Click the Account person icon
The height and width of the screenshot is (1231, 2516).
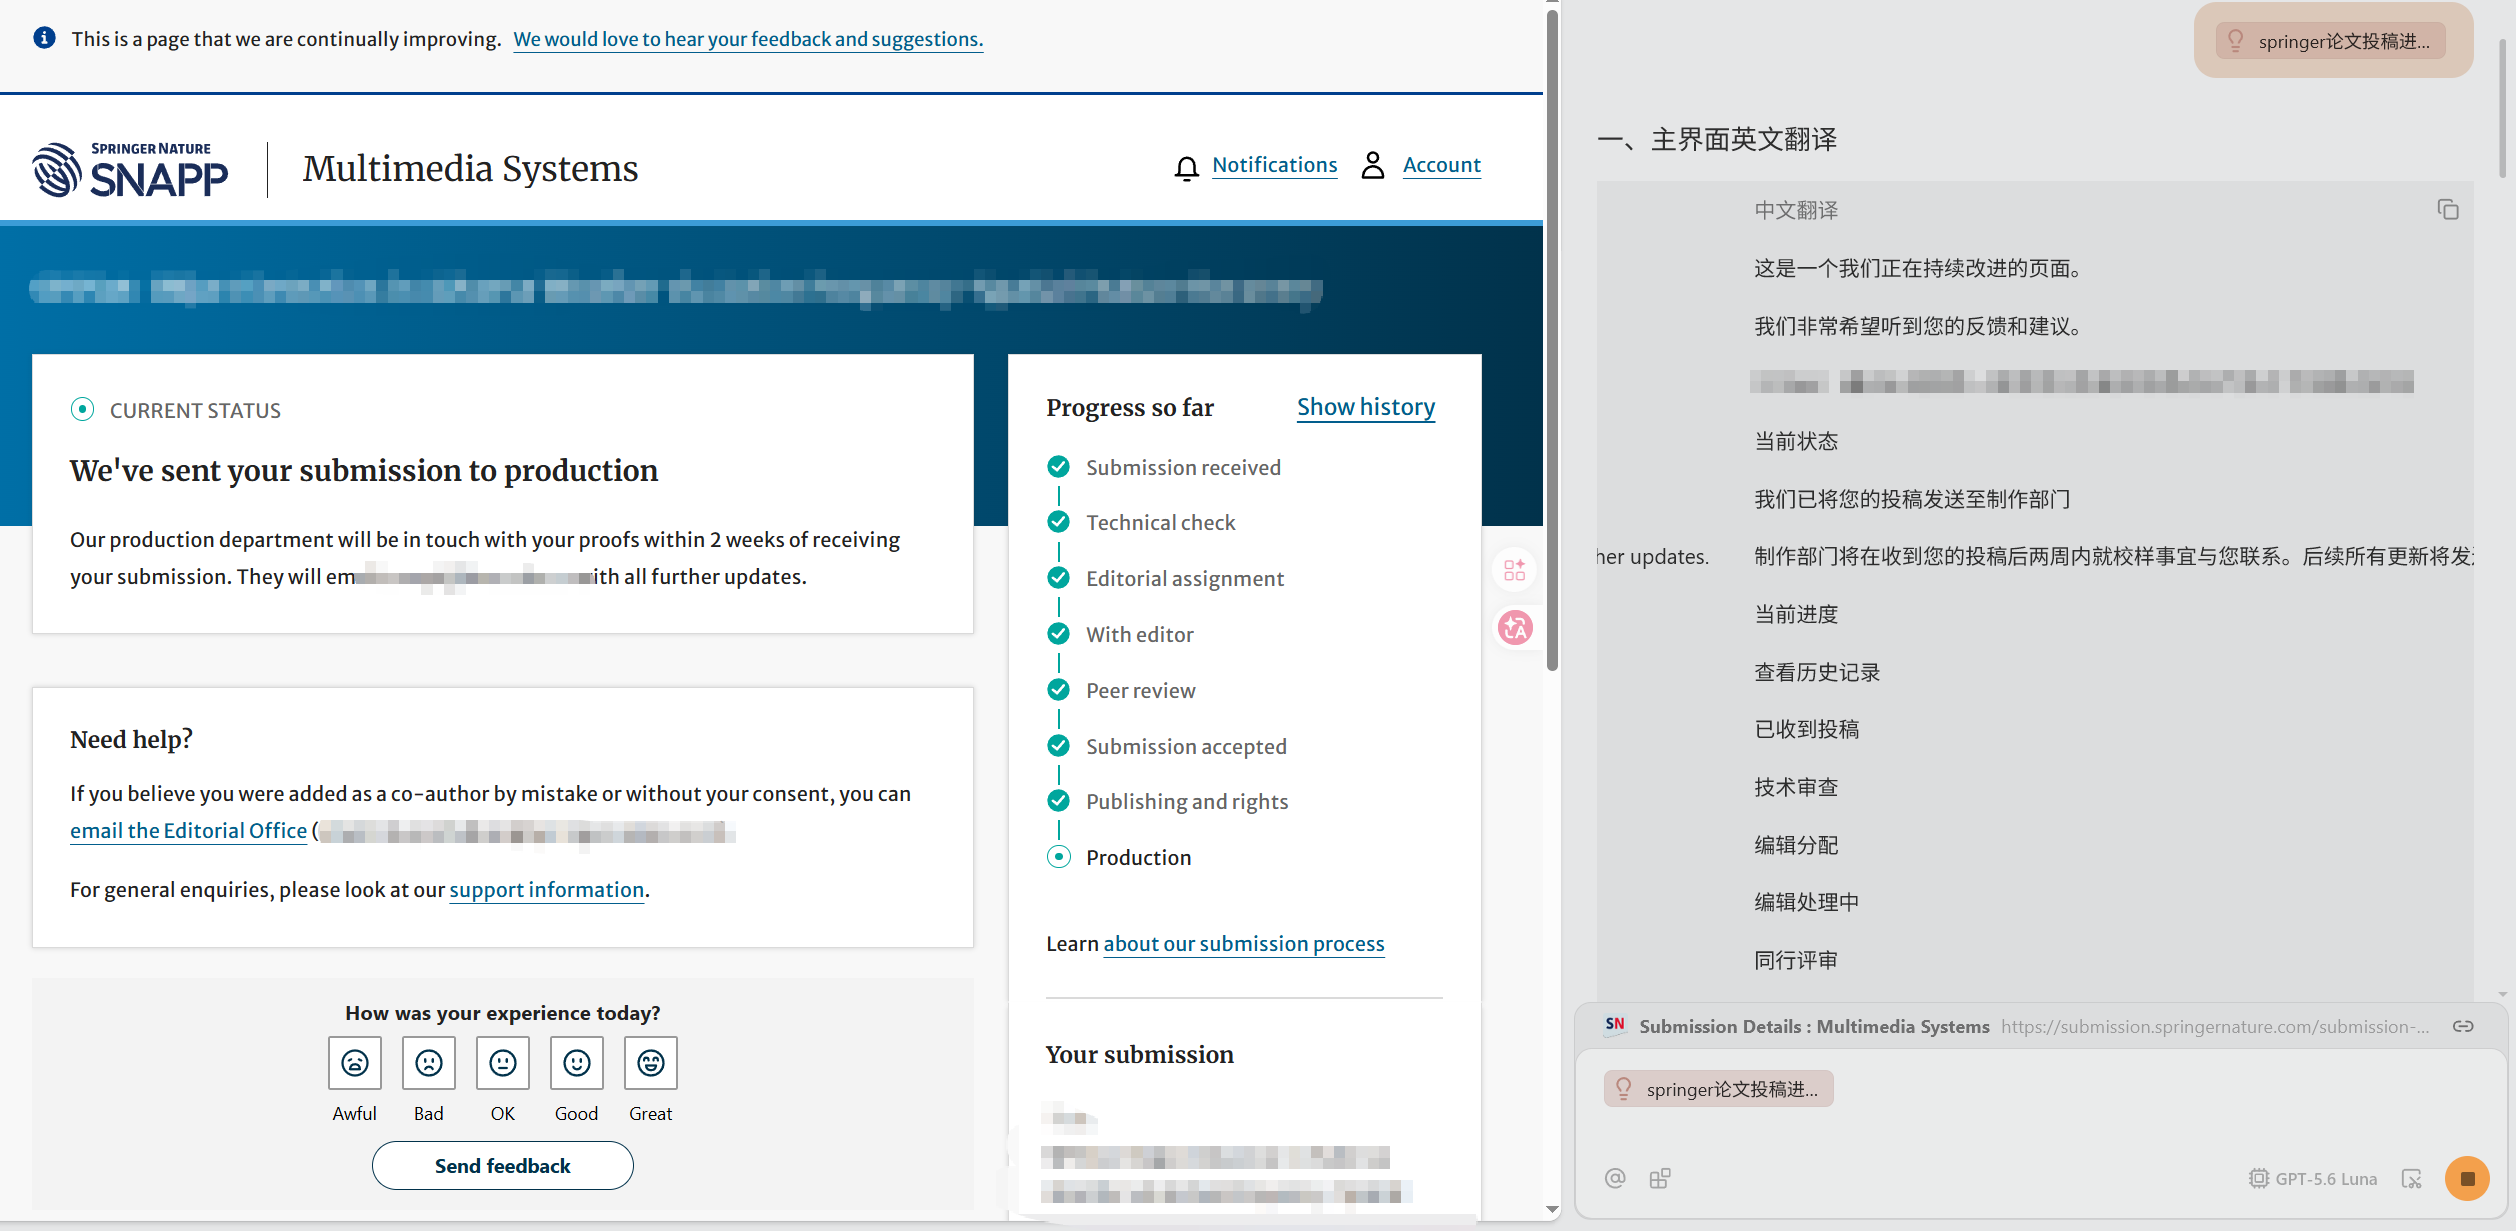click(1373, 165)
